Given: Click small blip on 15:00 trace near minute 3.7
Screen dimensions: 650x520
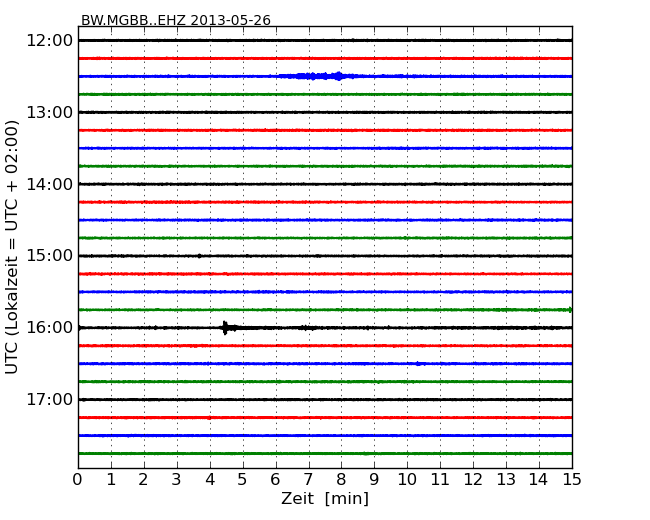Looking at the screenshot, I should 199,256.
